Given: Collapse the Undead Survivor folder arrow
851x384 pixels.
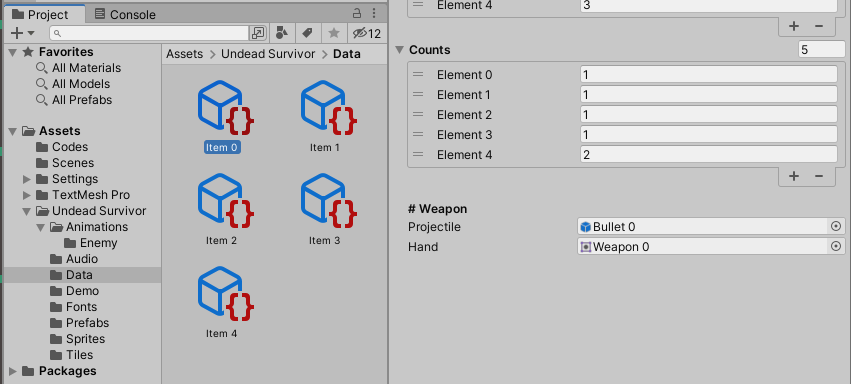Looking at the screenshot, I should 27,211.
